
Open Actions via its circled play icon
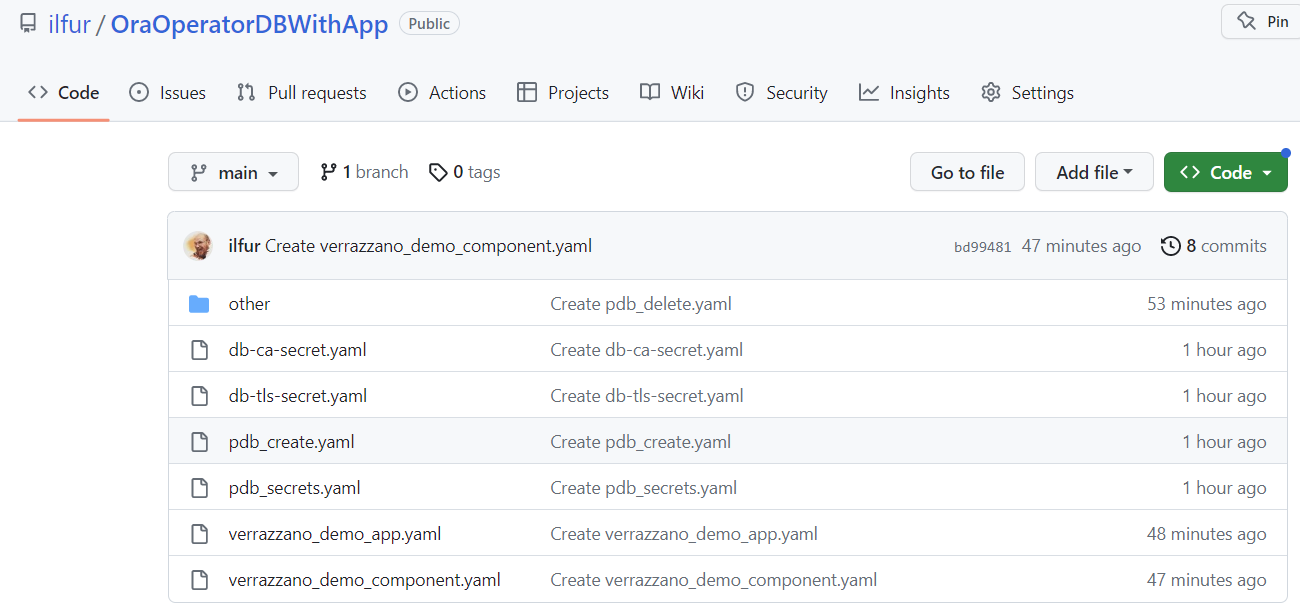[x=407, y=92]
